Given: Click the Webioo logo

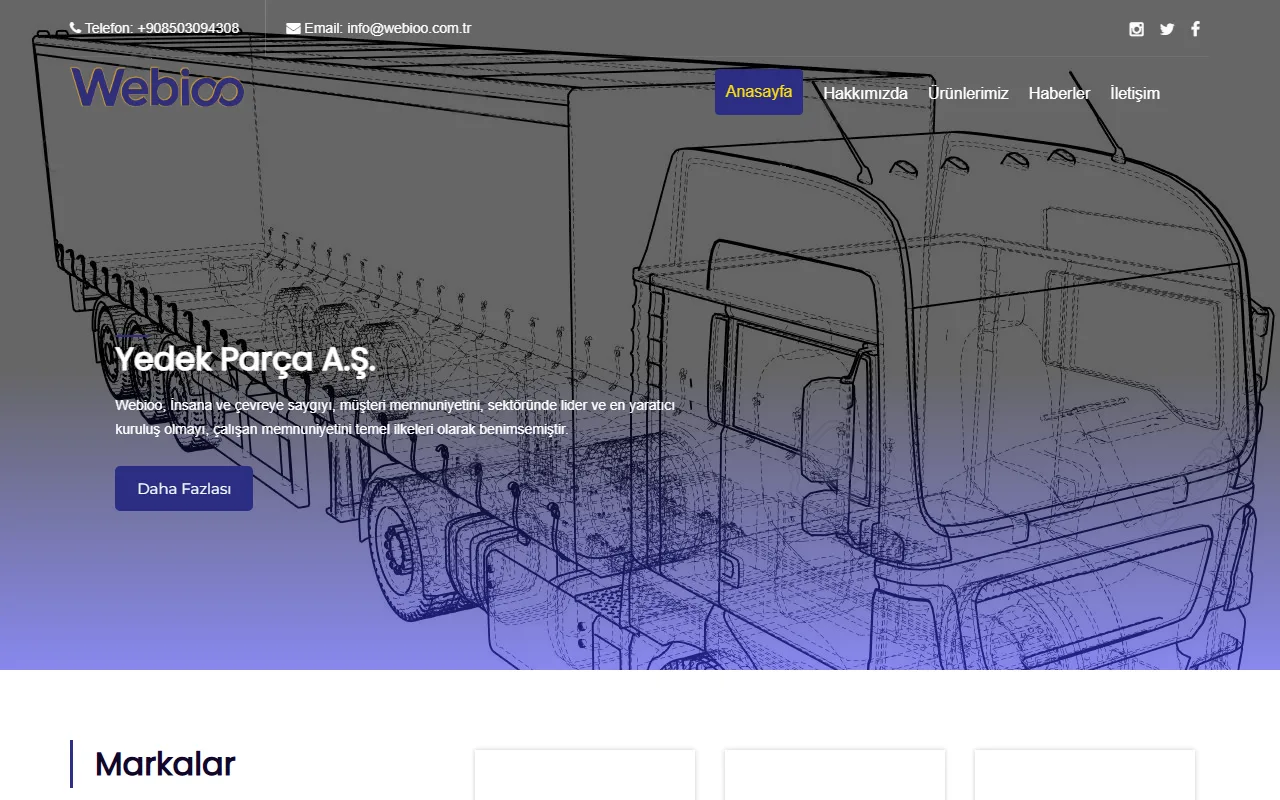Looking at the screenshot, I should 158,87.
